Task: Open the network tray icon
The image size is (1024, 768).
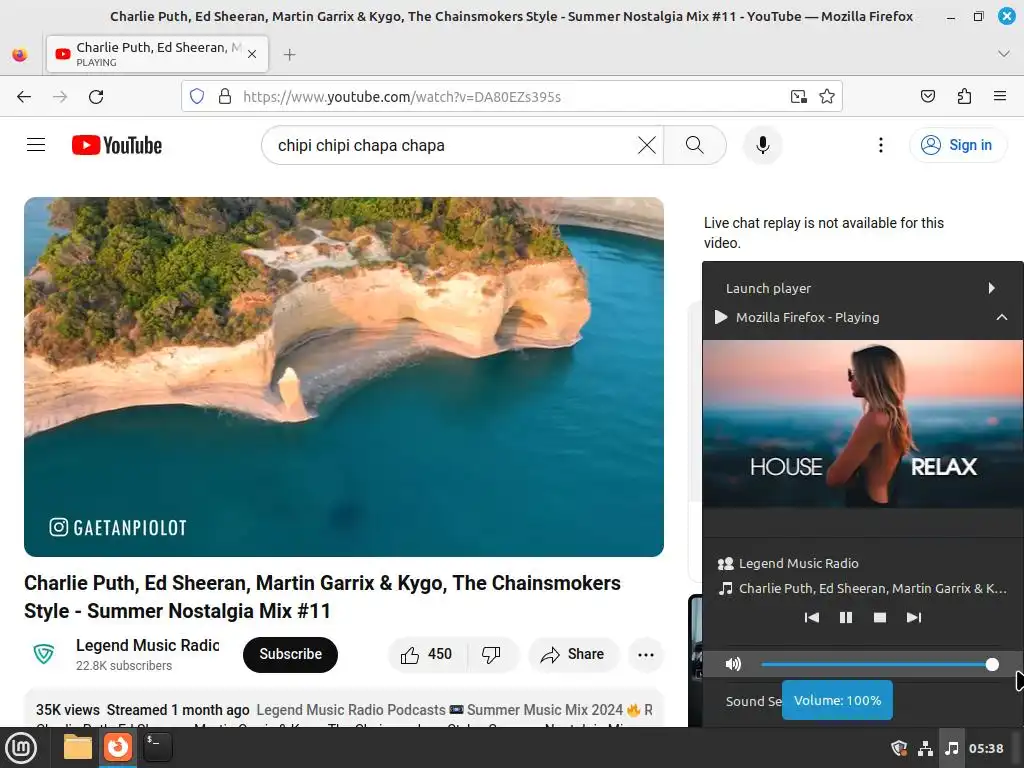Action: point(925,748)
